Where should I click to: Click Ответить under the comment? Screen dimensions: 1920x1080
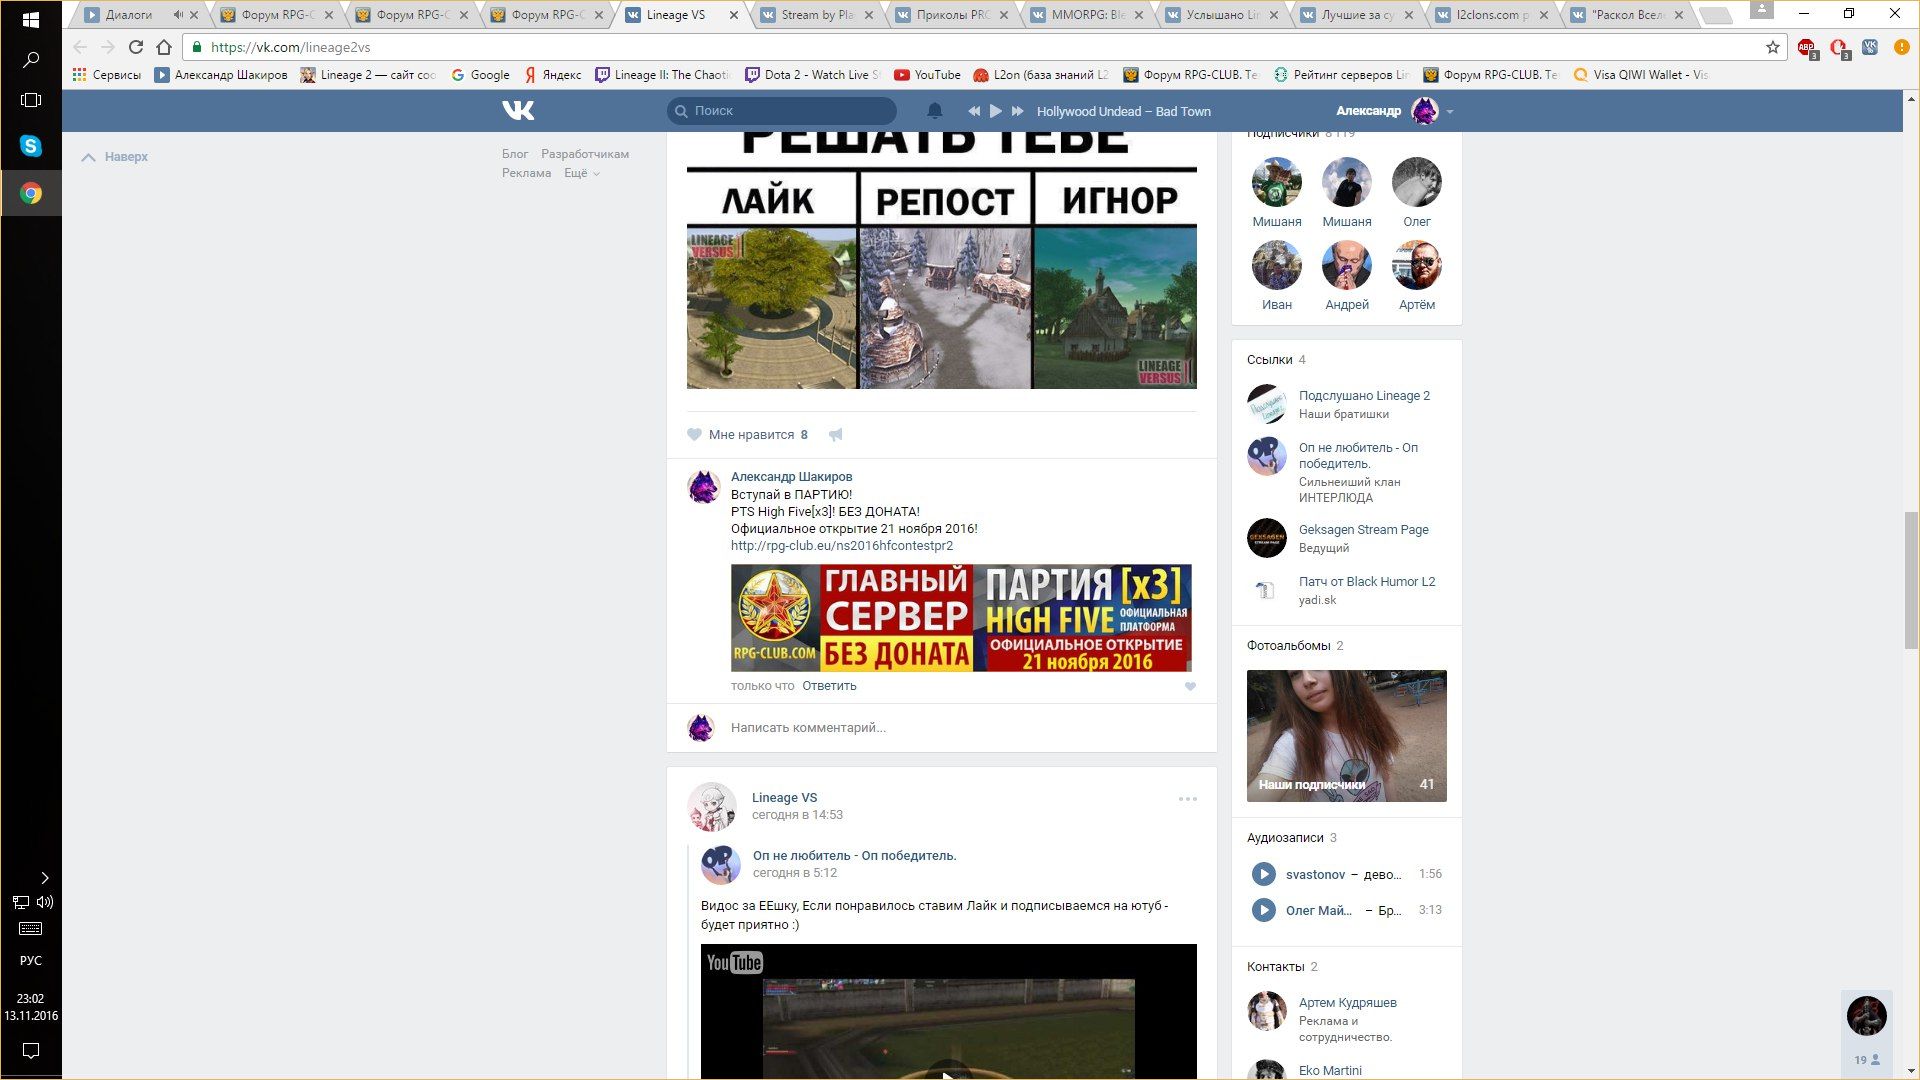click(x=829, y=686)
